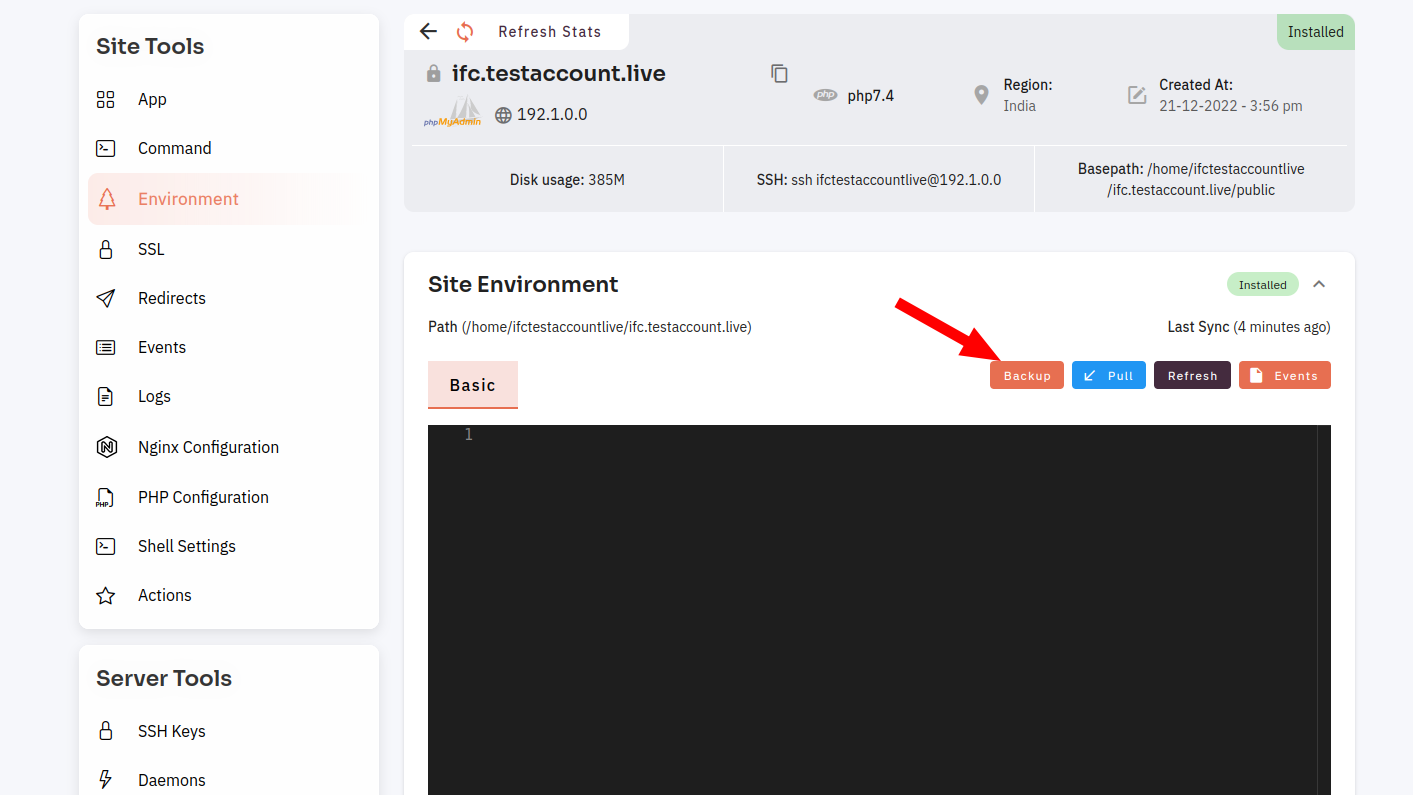Click the Created At edit icon
Viewport: 1413px width, 795px height.
pos(1137,95)
